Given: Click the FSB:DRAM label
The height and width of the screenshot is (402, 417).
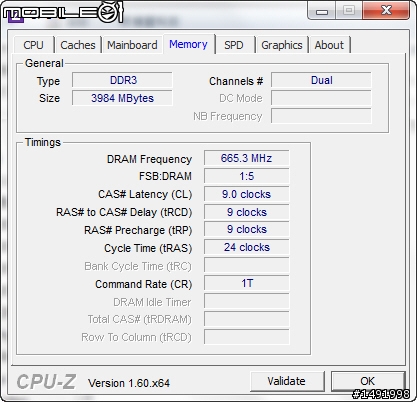Looking at the screenshot, I should (165, 176).
